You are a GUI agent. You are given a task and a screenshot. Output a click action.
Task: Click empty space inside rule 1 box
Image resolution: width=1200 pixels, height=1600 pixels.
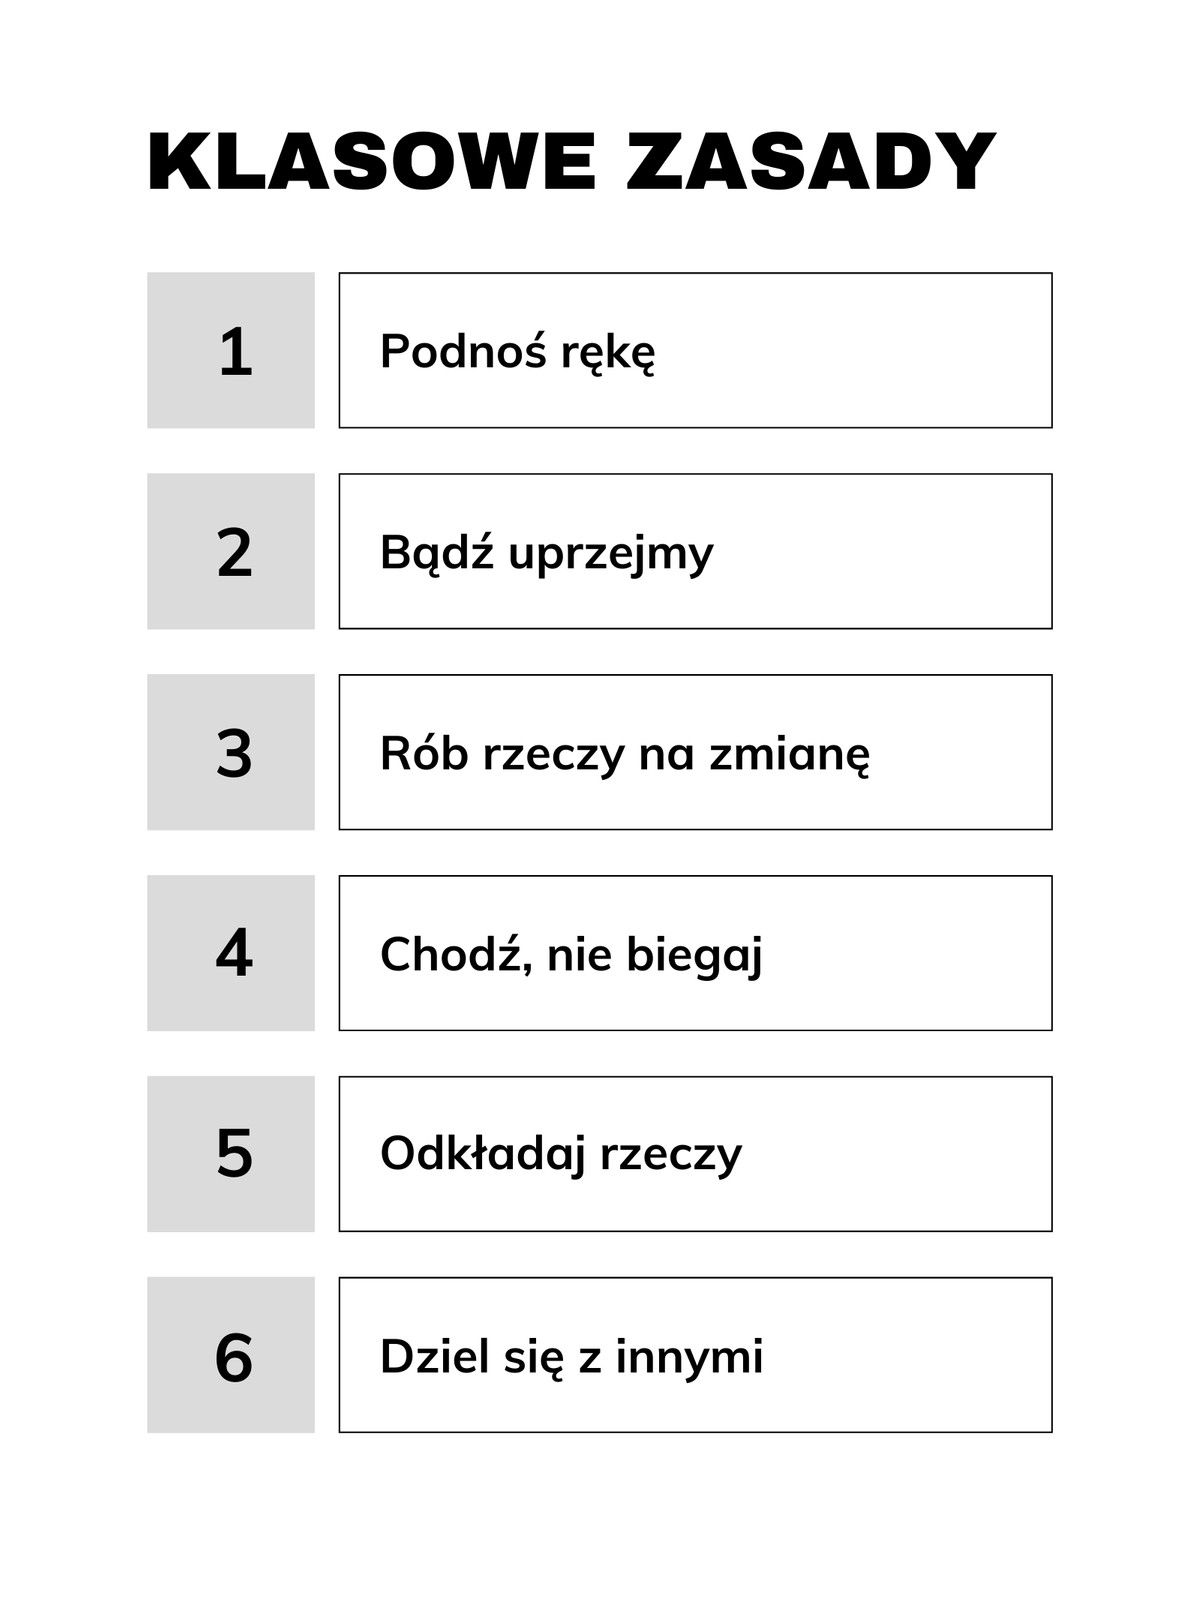pos(860,350)
